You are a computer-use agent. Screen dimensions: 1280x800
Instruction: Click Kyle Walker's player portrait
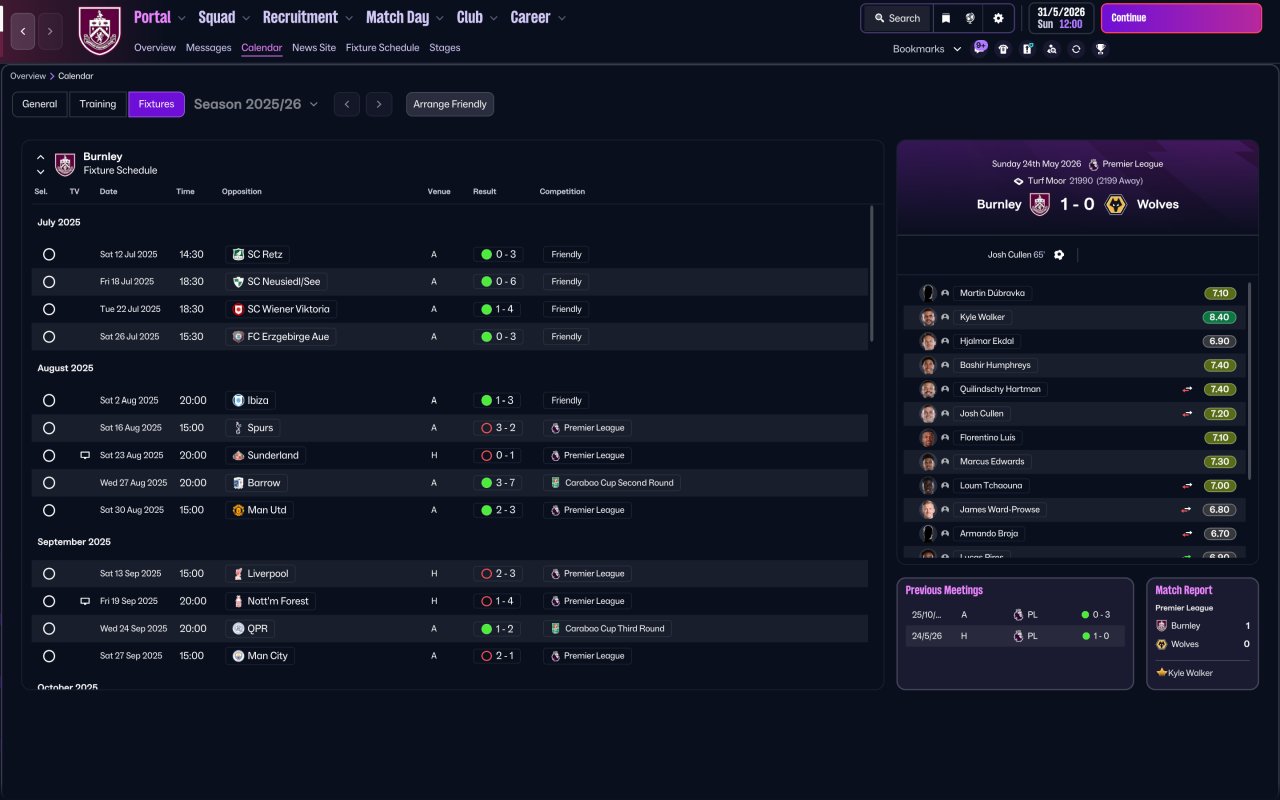click(928, 317)
